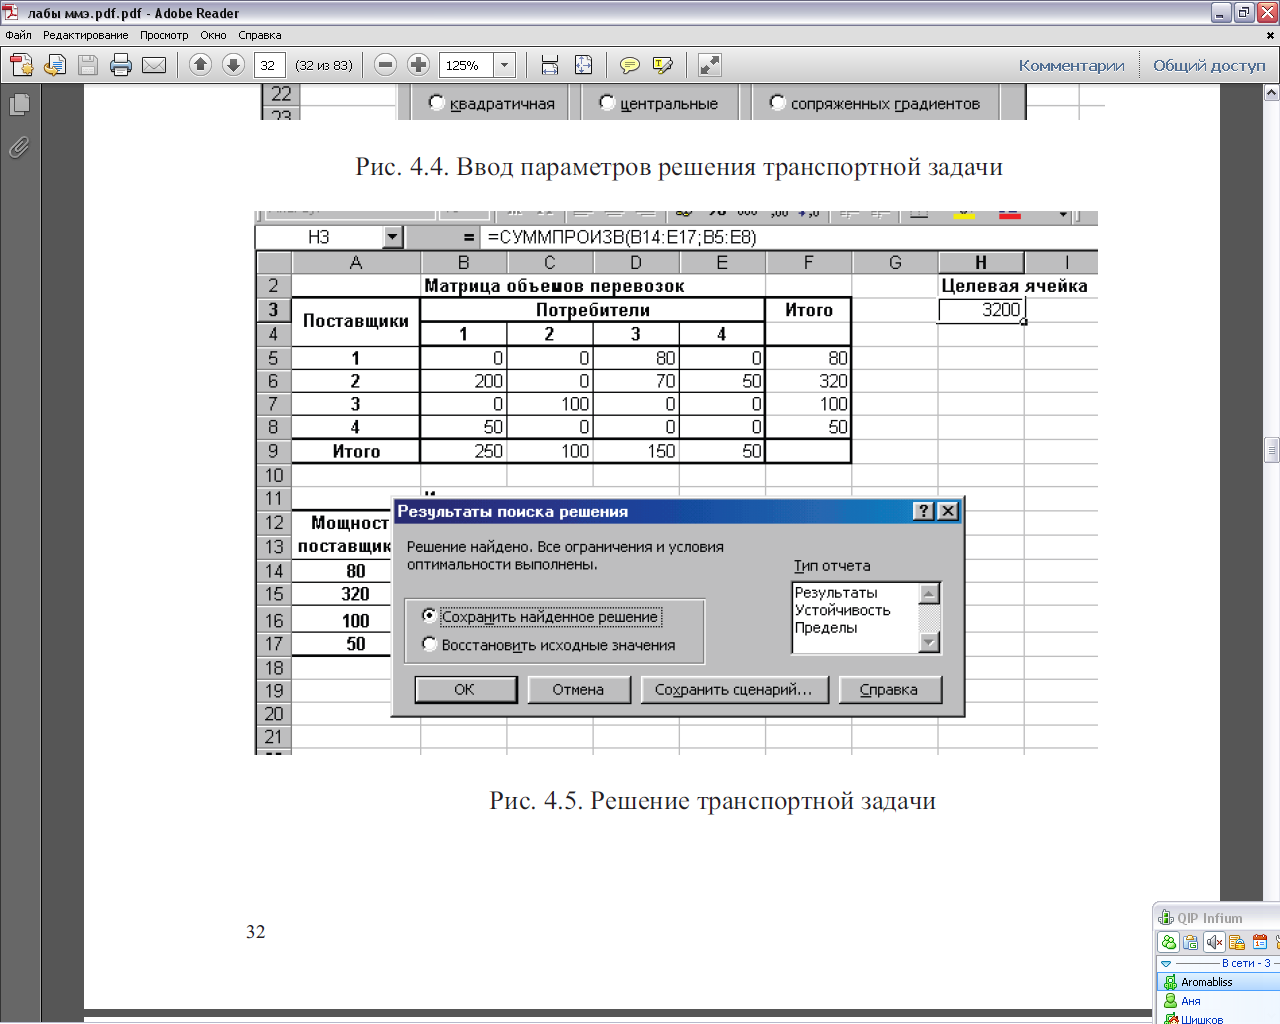Select contact Aromabliss in QIP Infium

click(x=1218, y=981)
